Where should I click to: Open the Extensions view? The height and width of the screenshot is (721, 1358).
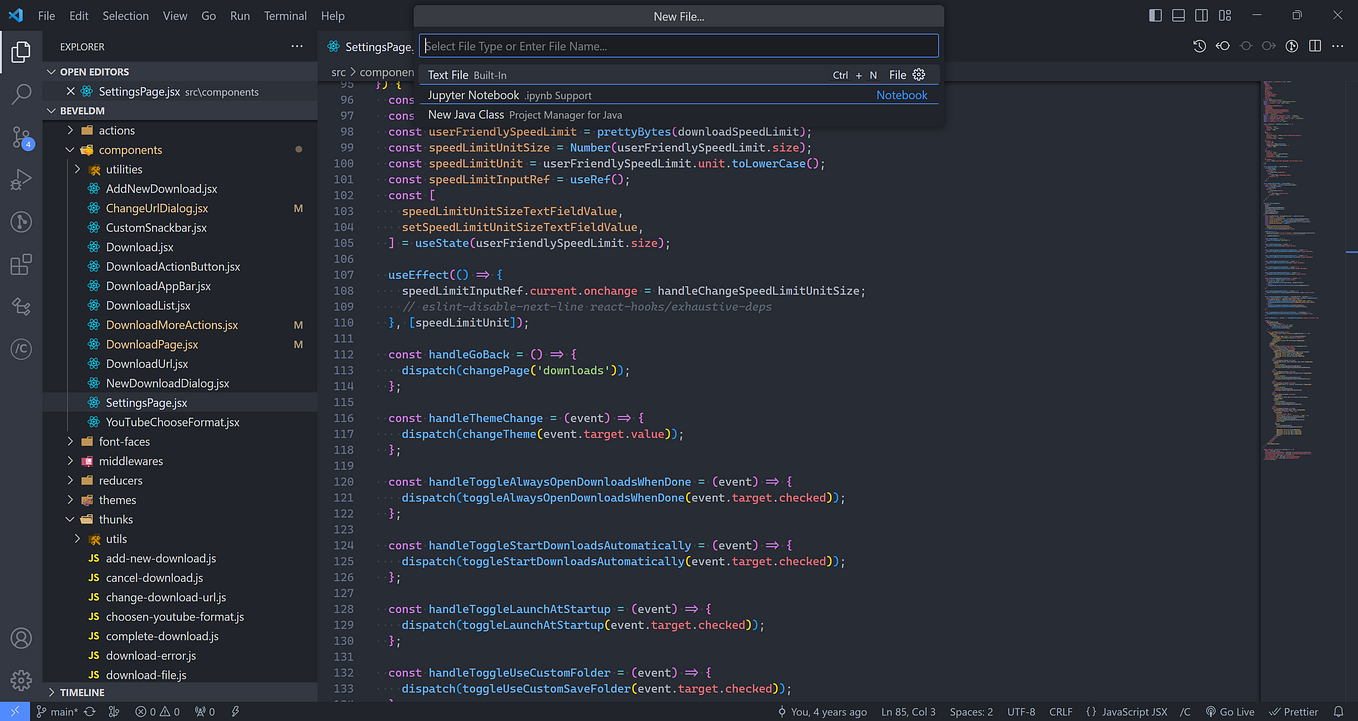(21, 264)
